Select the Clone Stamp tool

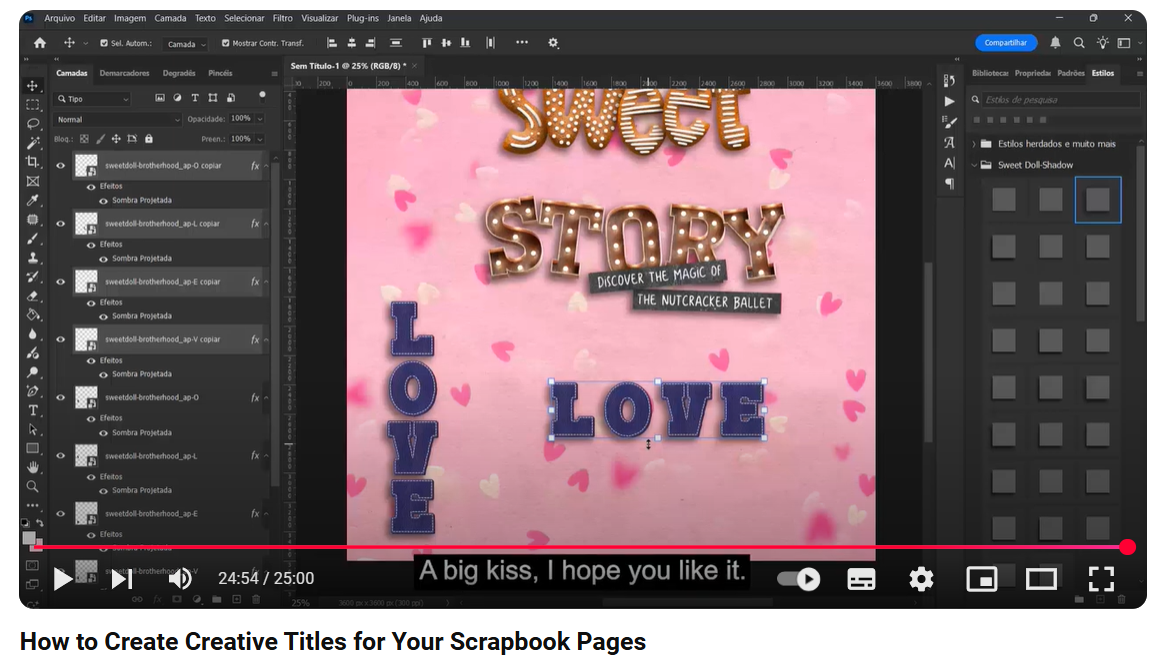pos(33,258)
